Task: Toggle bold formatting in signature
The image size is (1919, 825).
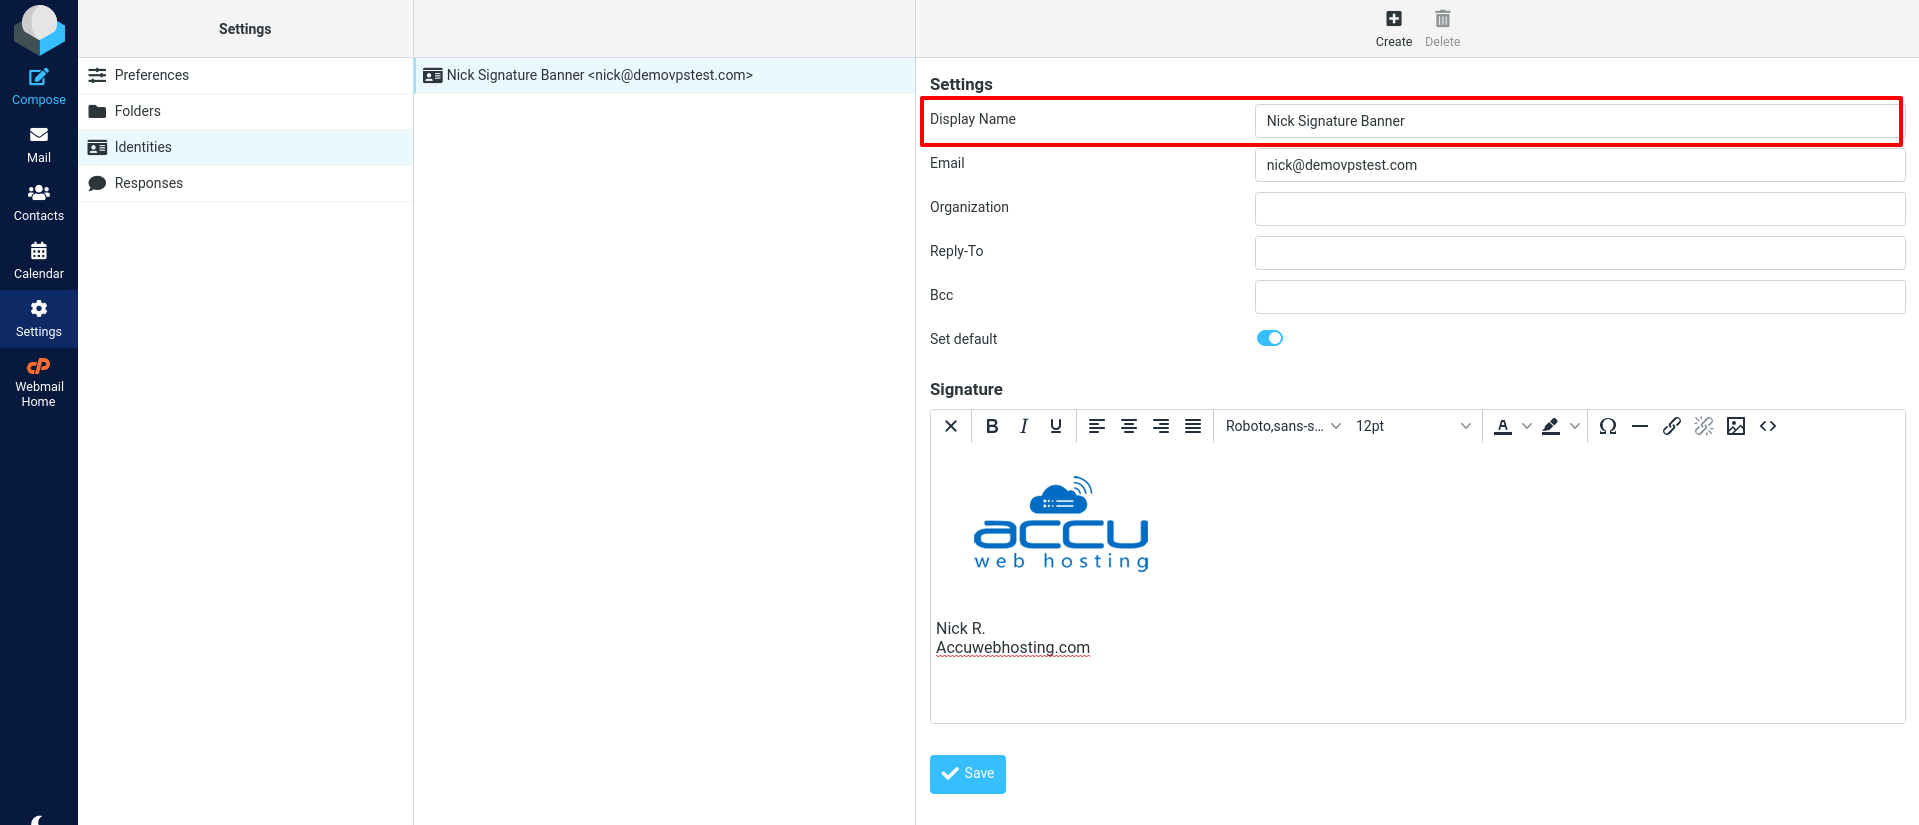Action: pos(992,426)
